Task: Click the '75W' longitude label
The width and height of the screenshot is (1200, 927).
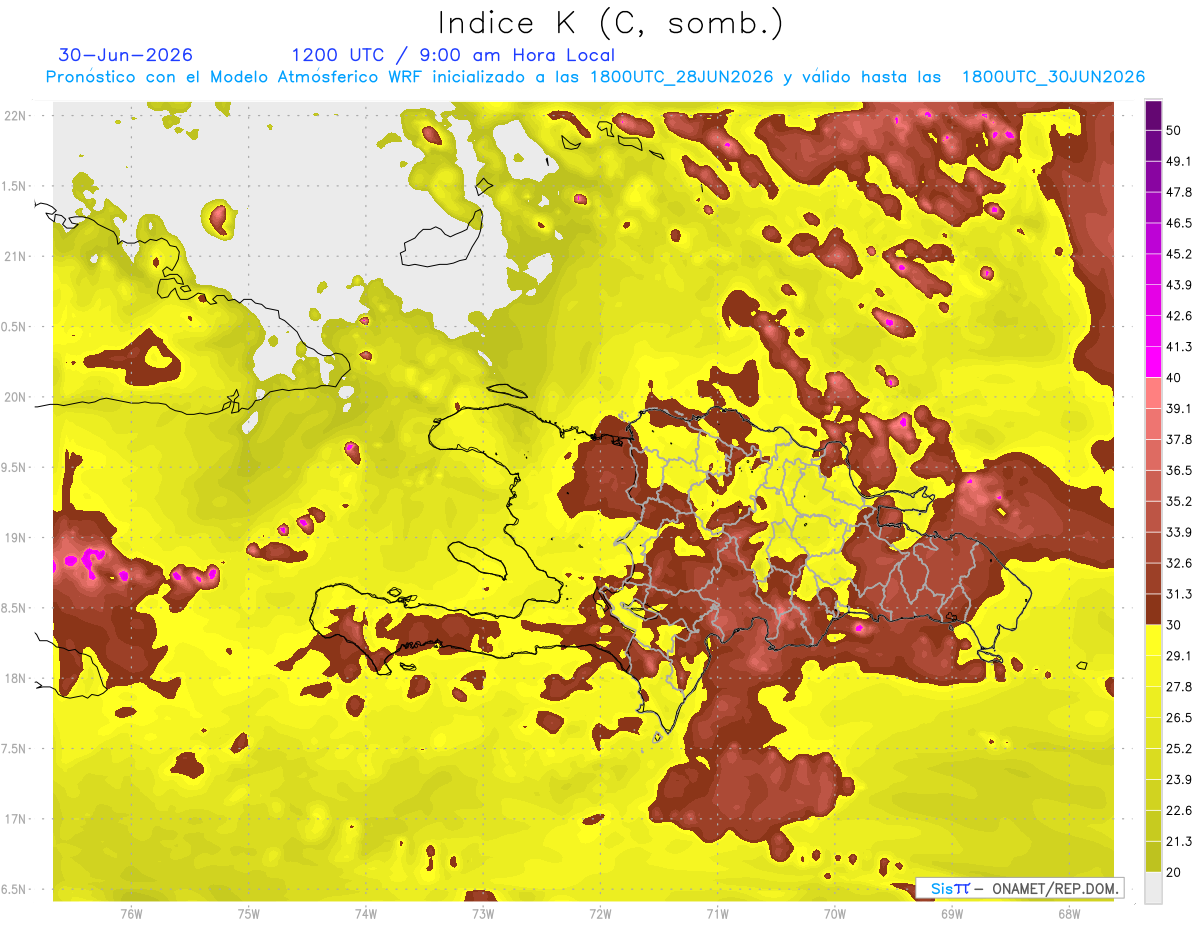Action: click(249, 914)
